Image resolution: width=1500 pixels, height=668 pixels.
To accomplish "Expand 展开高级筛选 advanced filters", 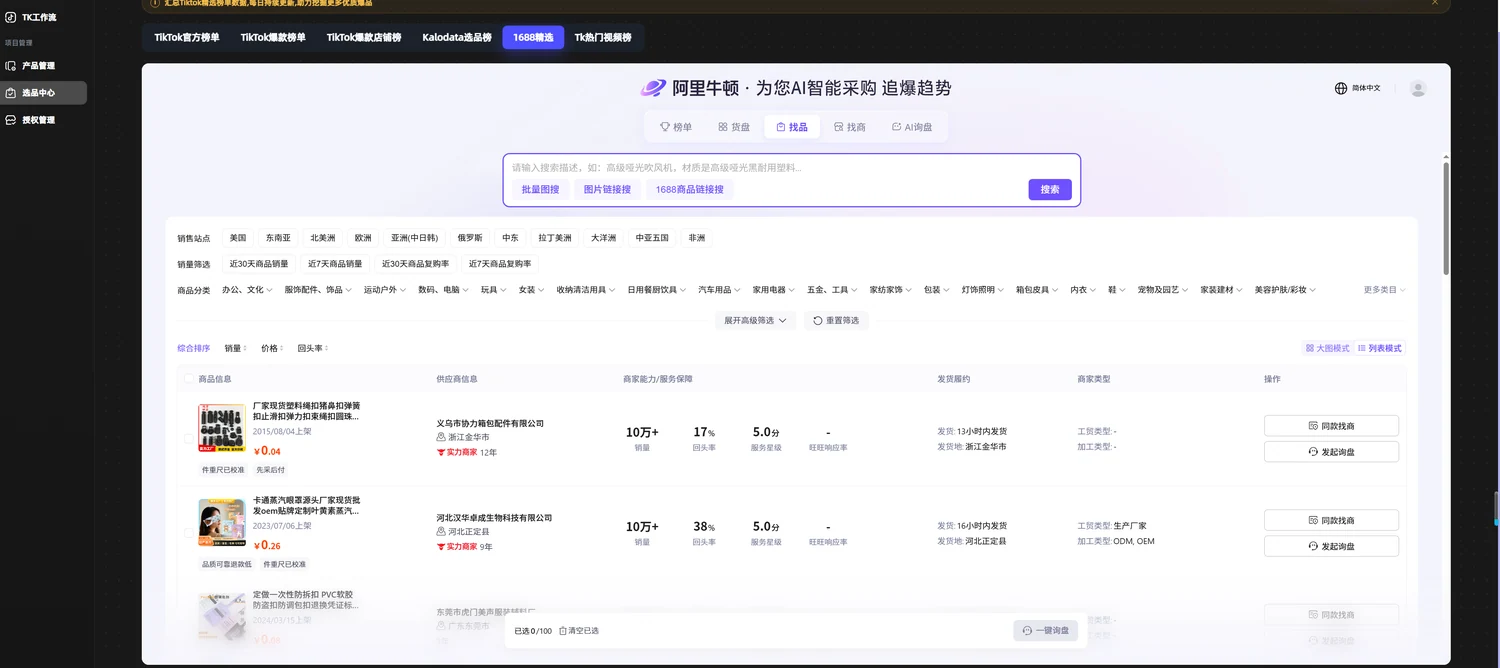I will point(755,321).
